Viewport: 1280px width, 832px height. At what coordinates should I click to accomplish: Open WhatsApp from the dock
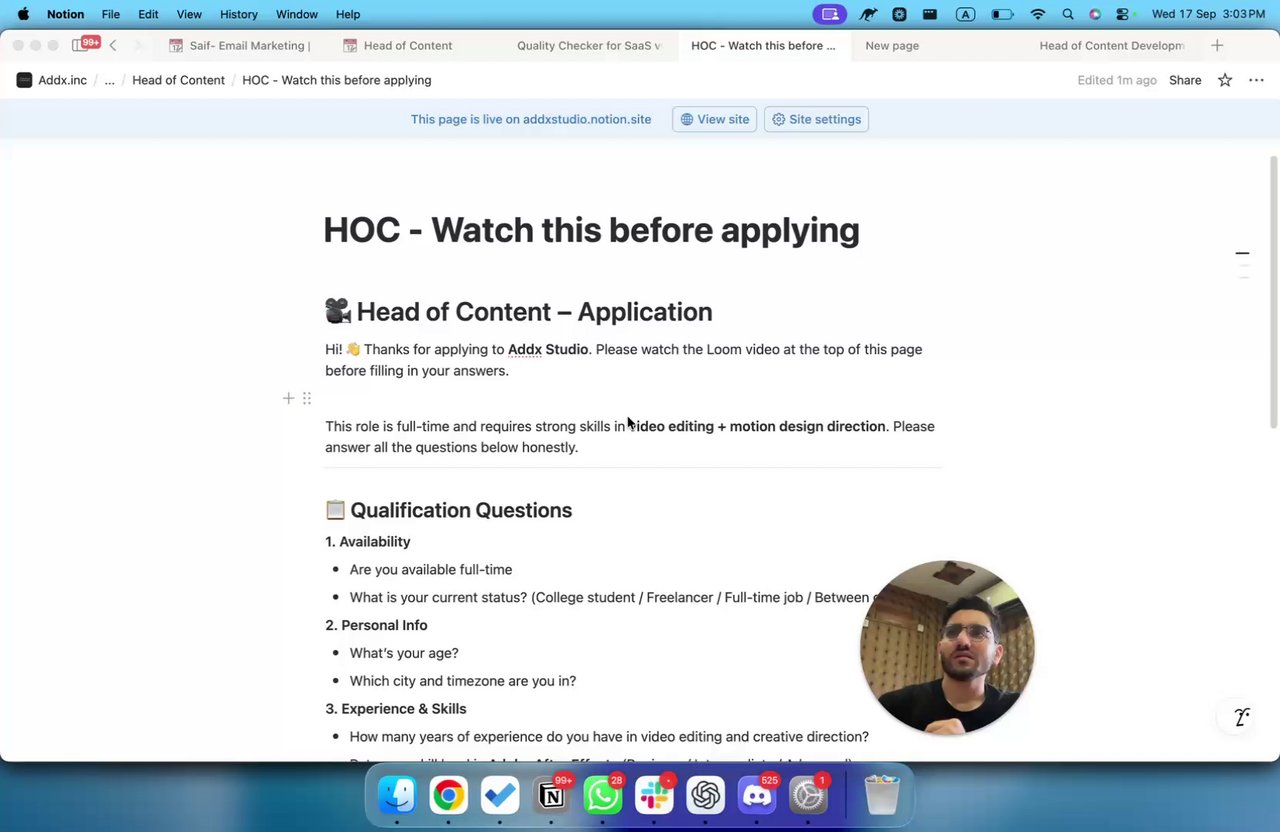click(603, 795)
